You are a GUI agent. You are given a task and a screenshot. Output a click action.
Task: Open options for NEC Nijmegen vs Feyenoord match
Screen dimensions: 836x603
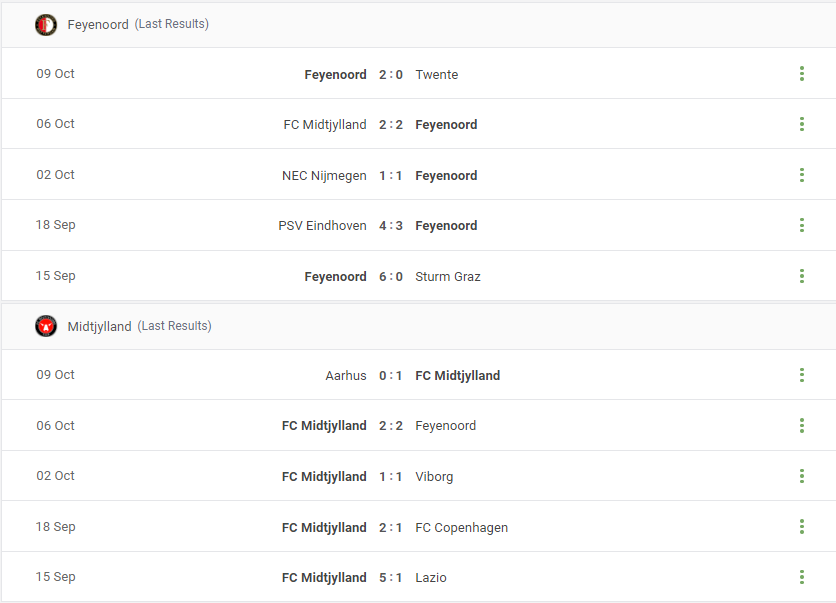tap(801, 175)
